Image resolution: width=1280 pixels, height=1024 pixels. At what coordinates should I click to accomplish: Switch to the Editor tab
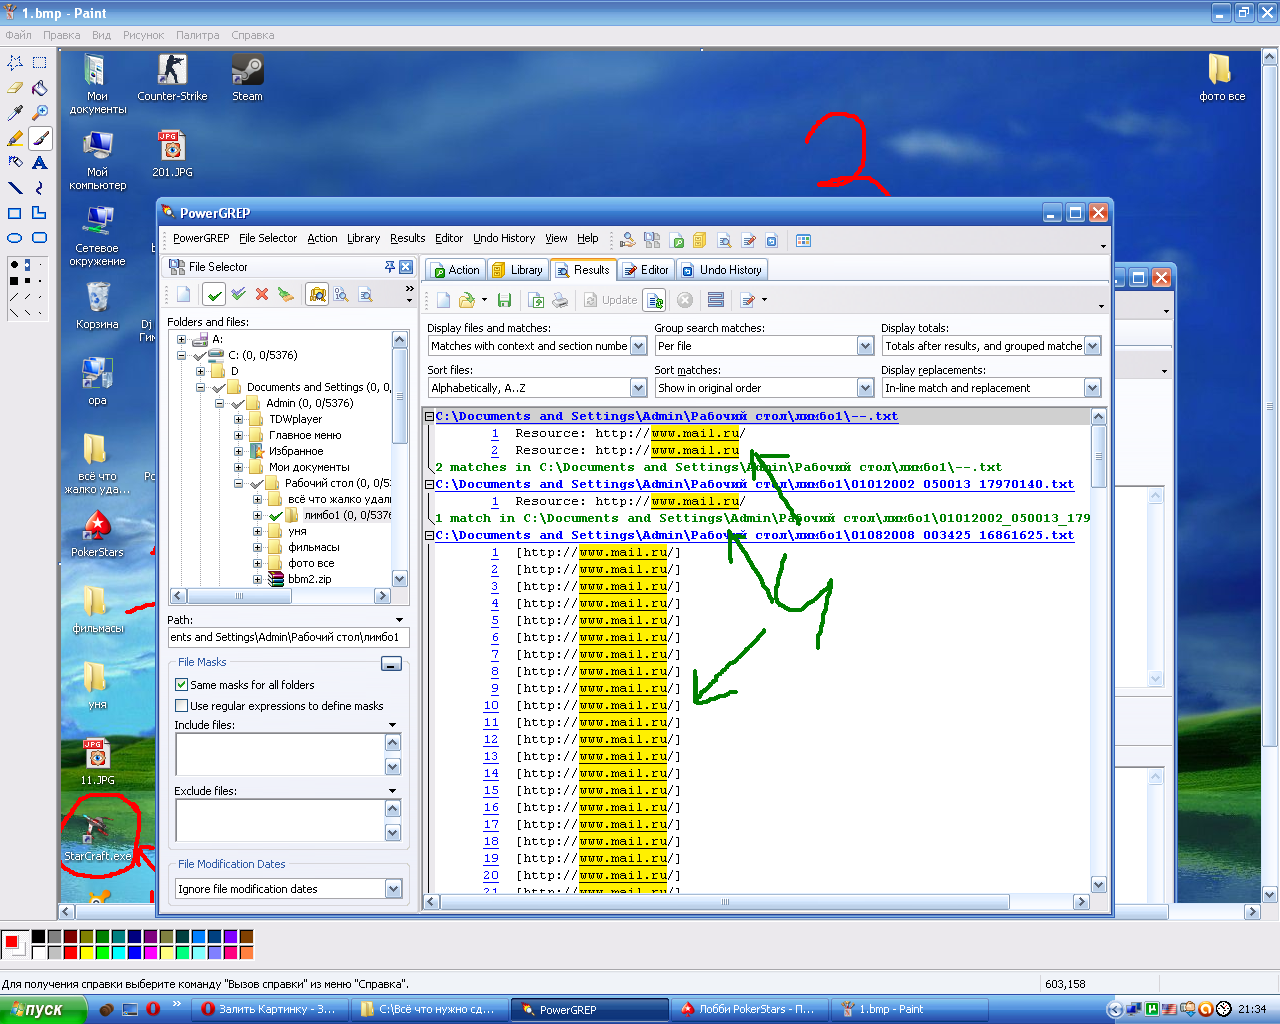tap(646, 270)
